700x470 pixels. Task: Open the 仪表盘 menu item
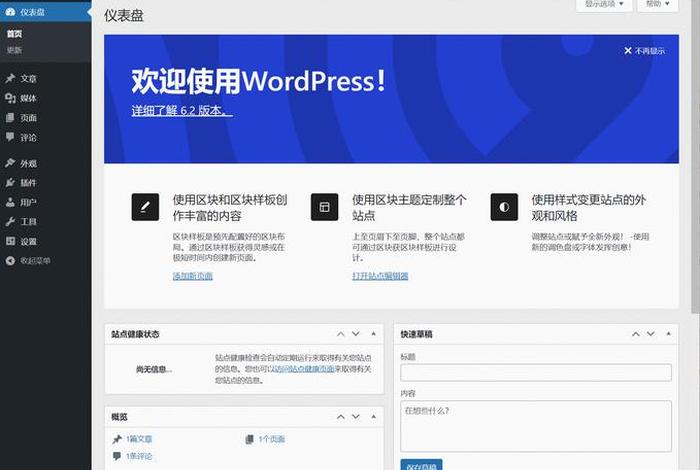pos(46,12)
